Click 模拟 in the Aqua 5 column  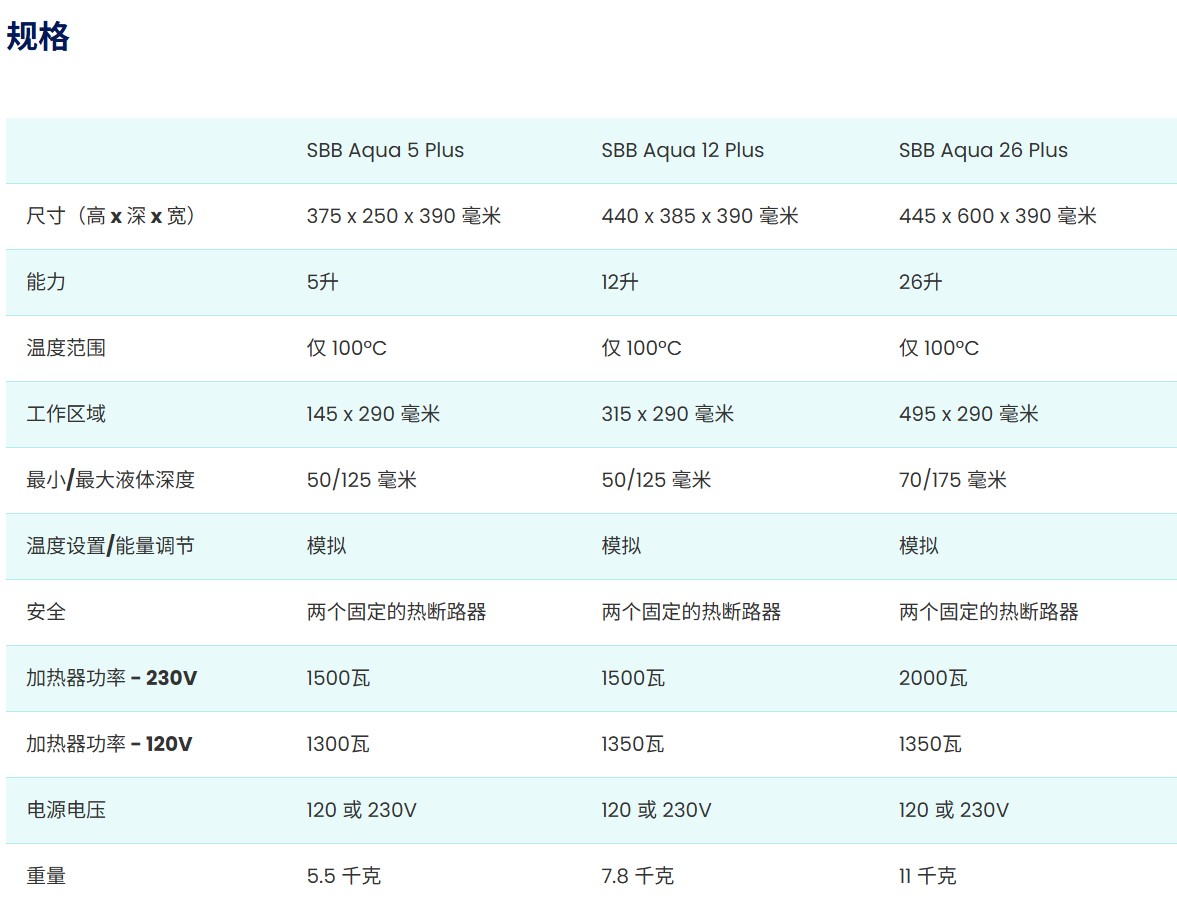pyautogui.click(x=327, y=546)
